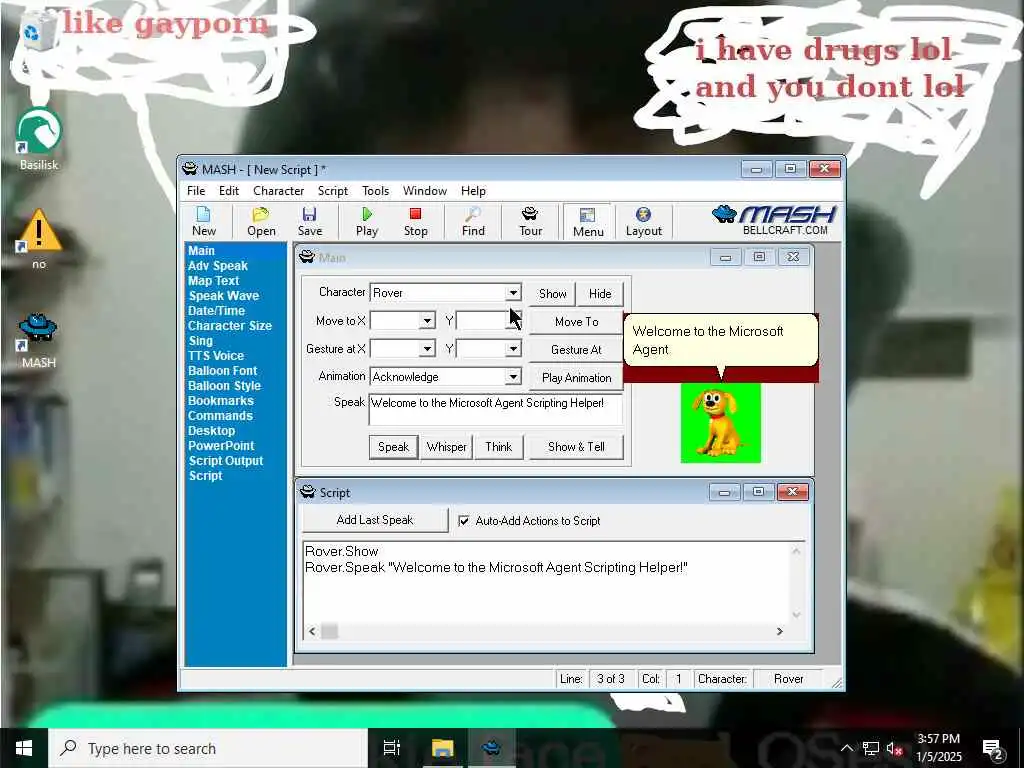Click the taskbar search box
The image size is (1024, 768).
pos(208,748)
